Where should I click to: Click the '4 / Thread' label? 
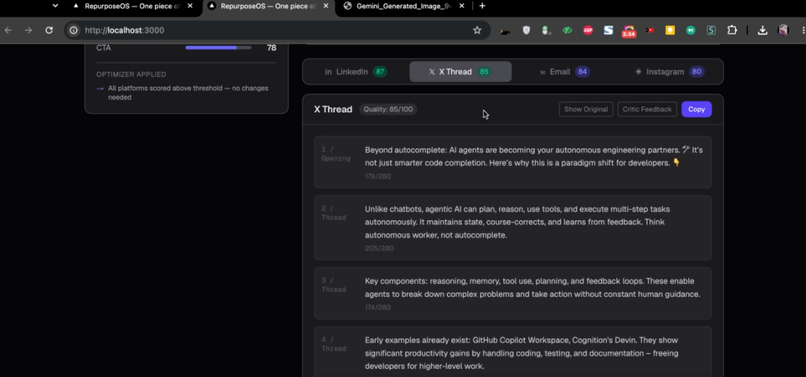coord(334,344)
